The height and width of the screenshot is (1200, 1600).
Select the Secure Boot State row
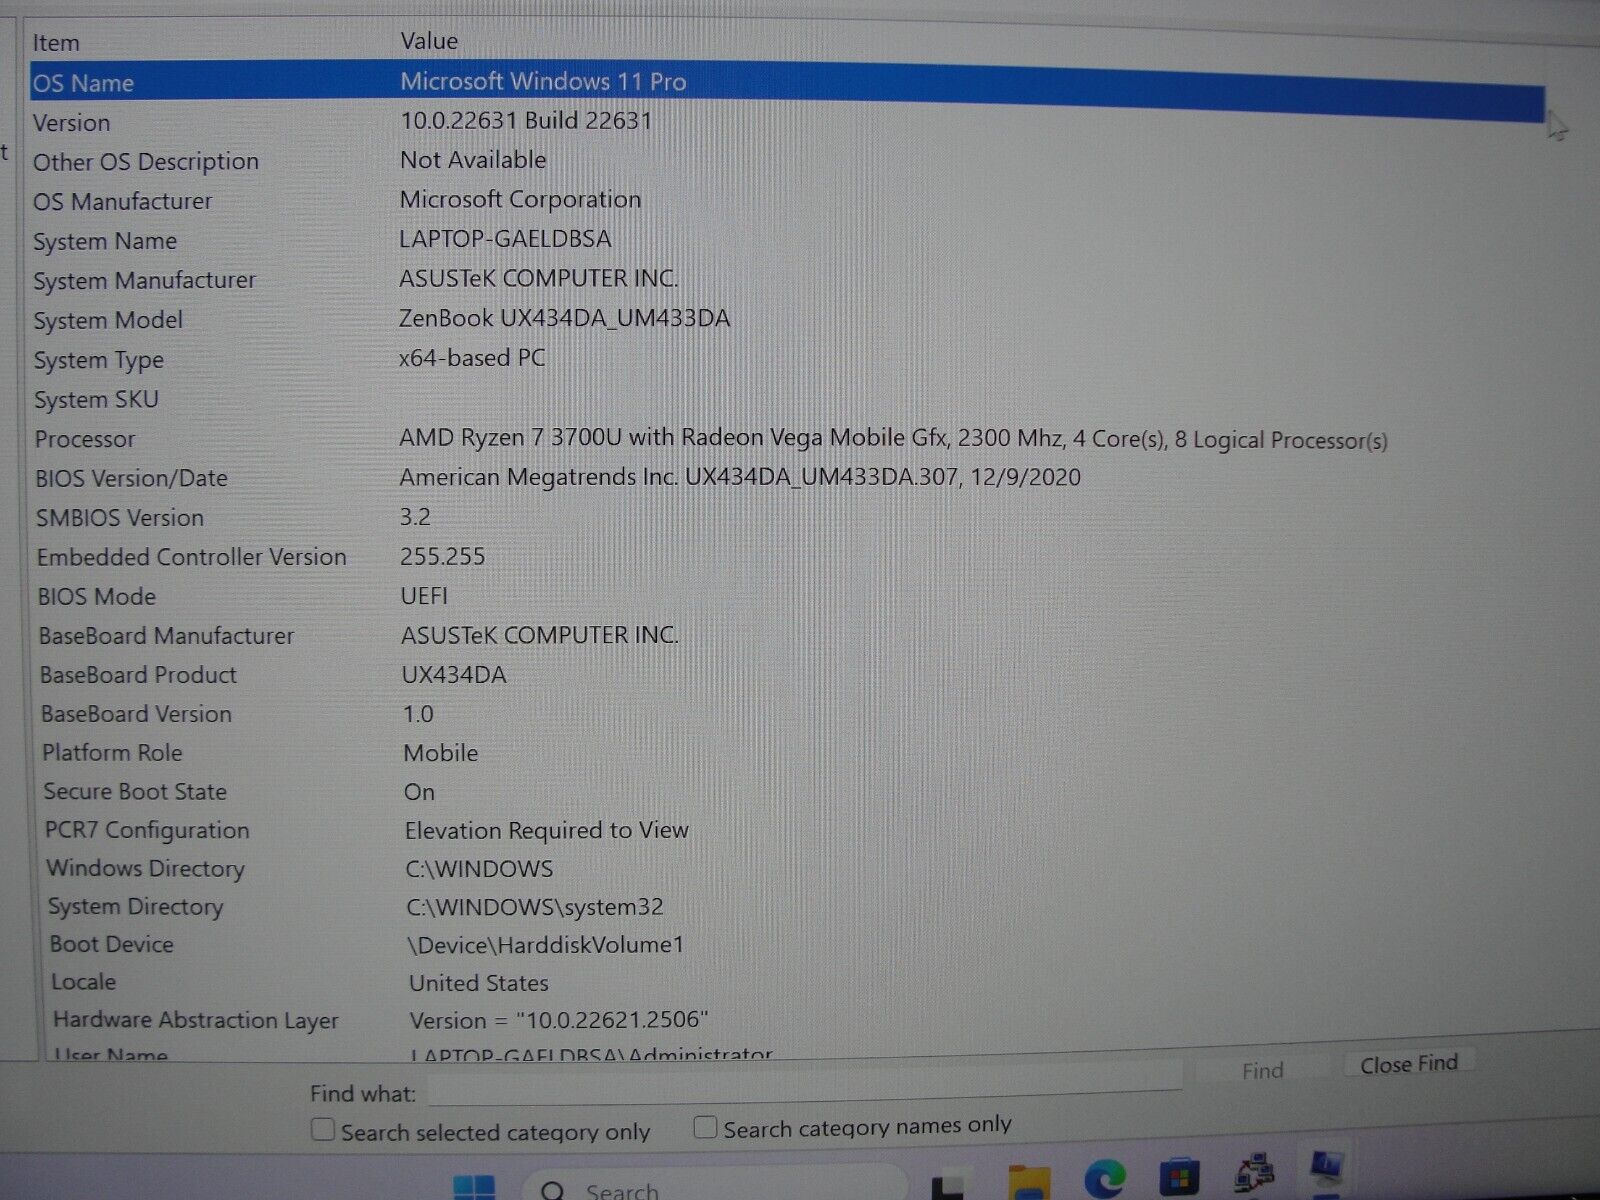787,791
